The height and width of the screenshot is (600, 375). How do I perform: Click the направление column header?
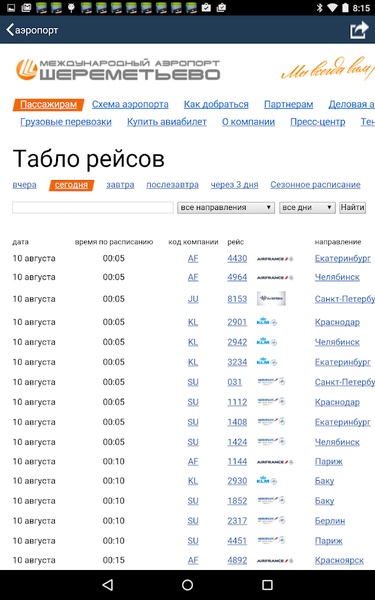pyautogui.click(x=338, y=242)
